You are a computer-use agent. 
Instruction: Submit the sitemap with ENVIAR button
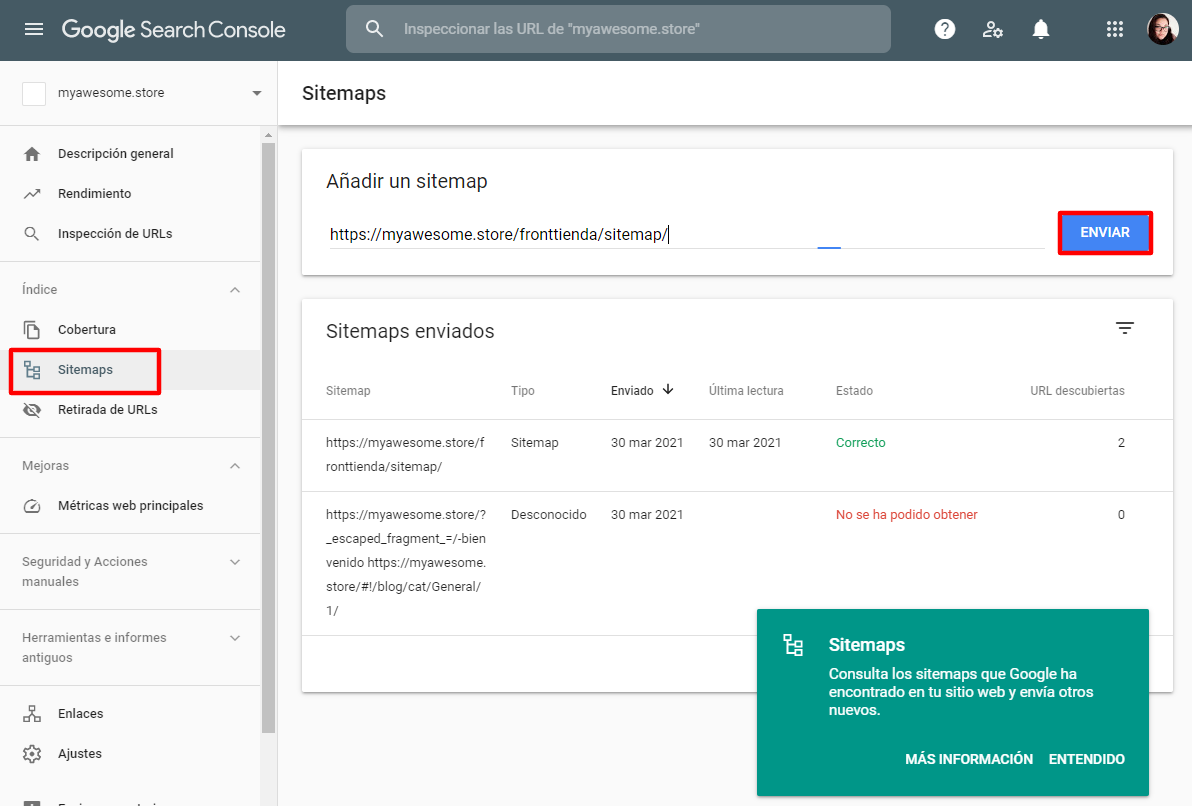1105,233
